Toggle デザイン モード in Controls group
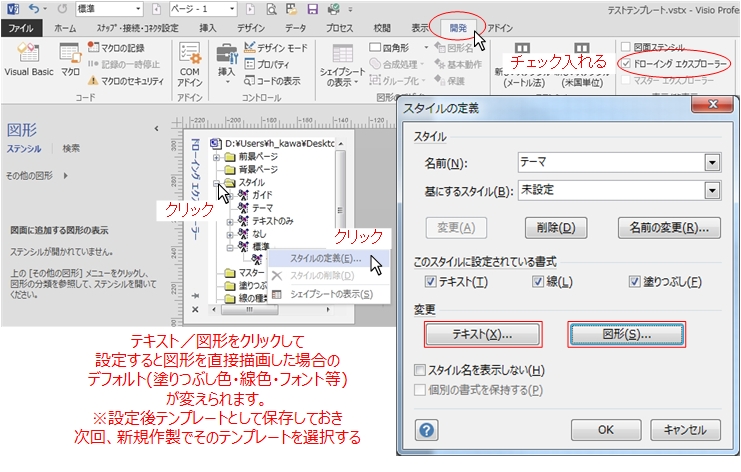741x472 pixels. point(276,48)
